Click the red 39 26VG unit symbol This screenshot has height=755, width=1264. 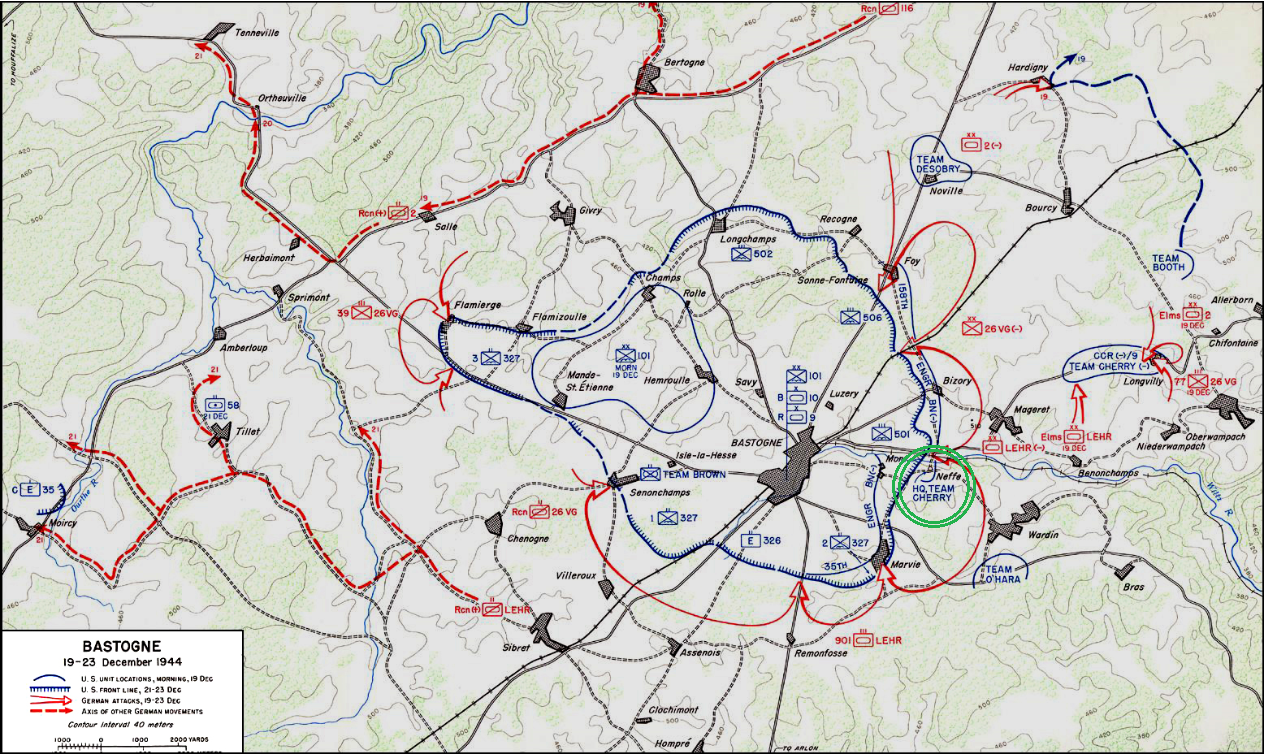[x=362, y=313]
